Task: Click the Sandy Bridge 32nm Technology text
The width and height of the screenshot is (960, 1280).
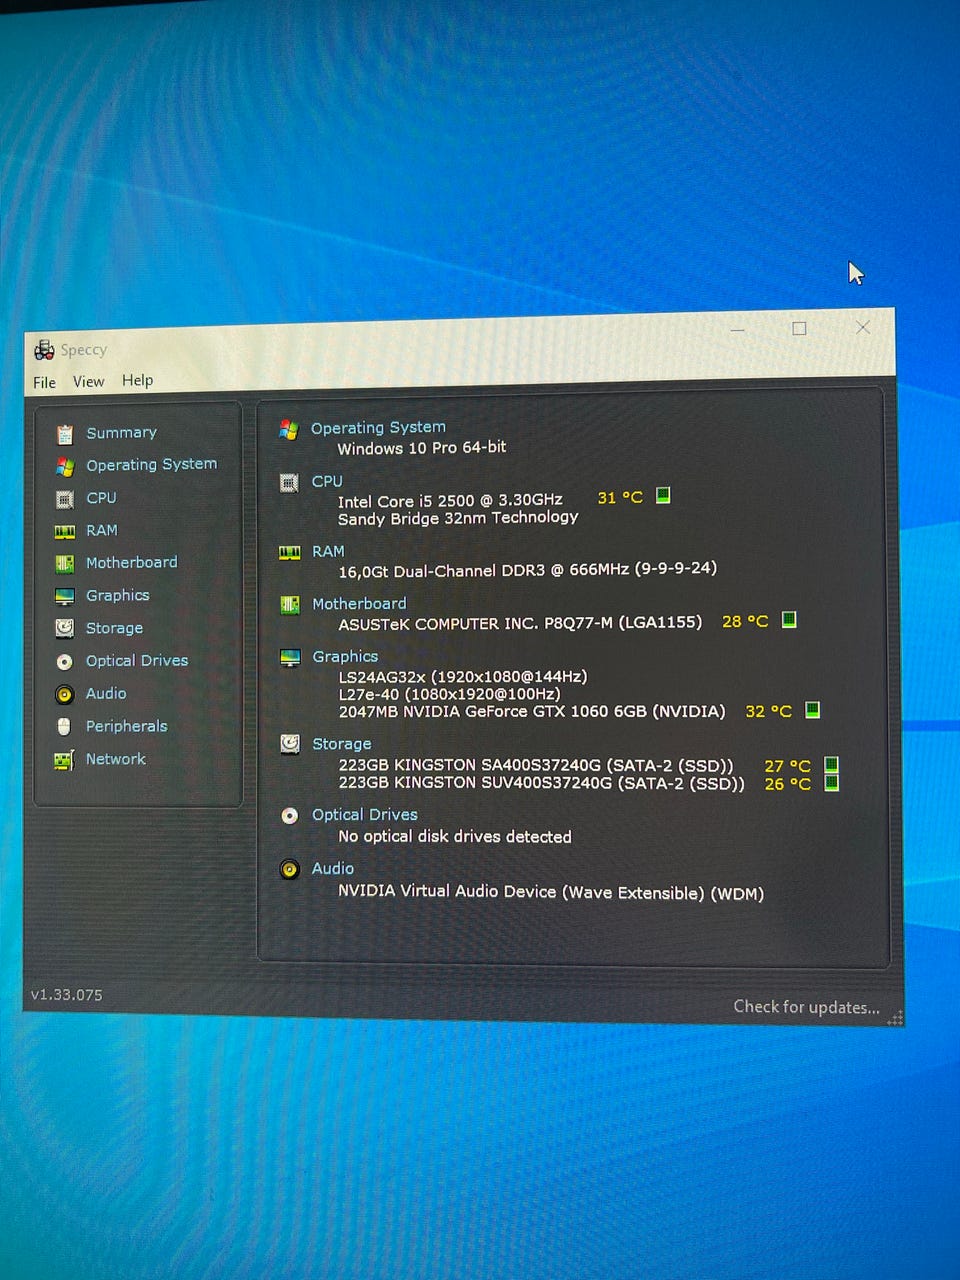Action: (458, 518)
